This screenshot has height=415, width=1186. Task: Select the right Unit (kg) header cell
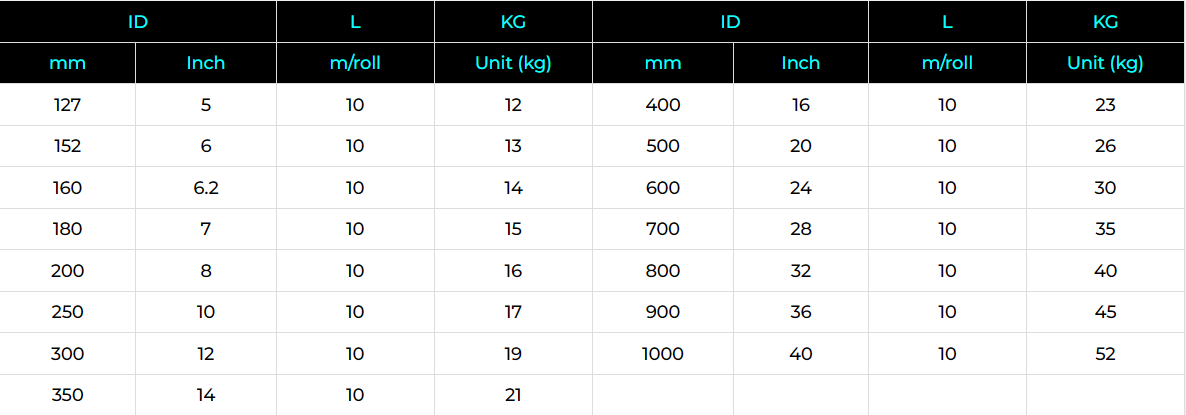pos(1105,63)
